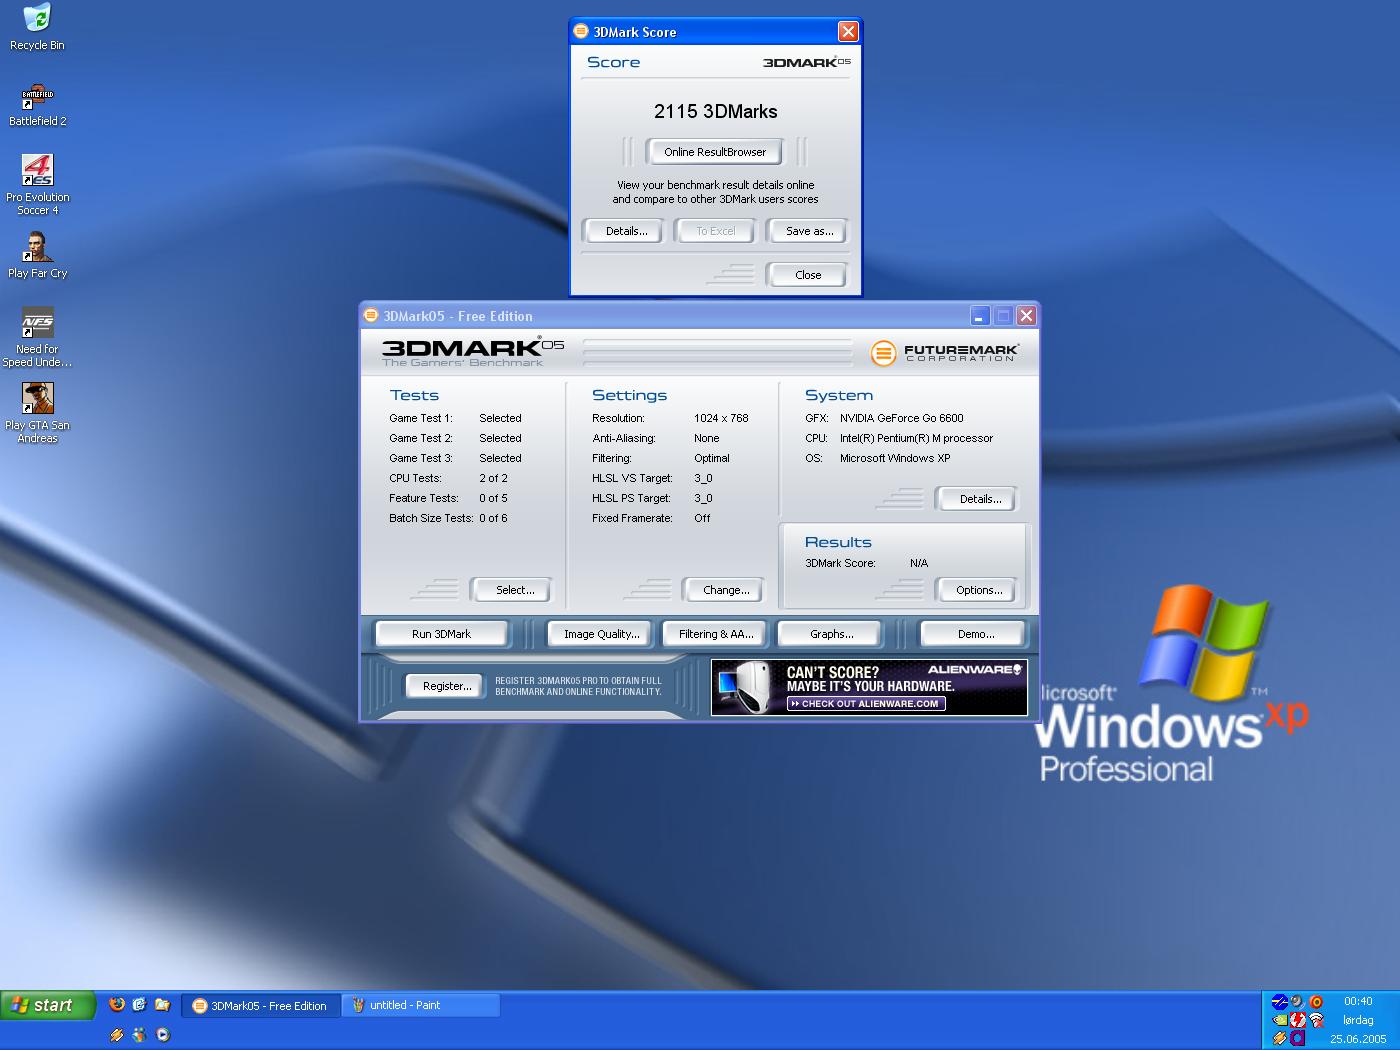Open the Windows Start menu
Image resolution: width=1400 pixels, height=1050 pixels.
pos(47,1005)
